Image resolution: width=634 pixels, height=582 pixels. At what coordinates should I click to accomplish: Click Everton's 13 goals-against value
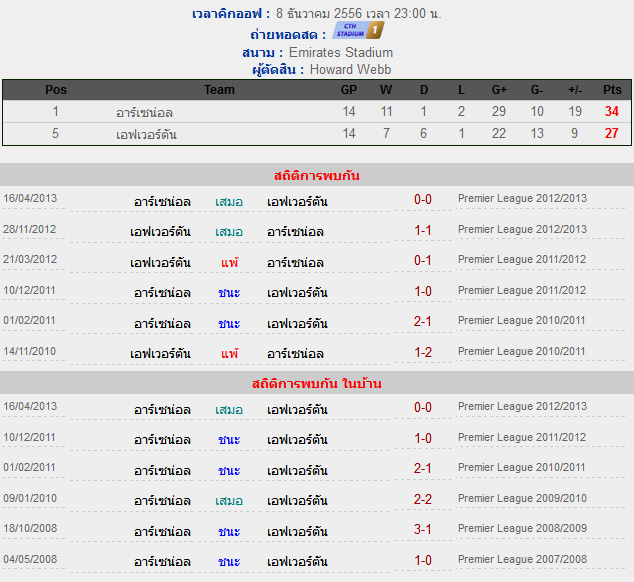click(537, 133)
